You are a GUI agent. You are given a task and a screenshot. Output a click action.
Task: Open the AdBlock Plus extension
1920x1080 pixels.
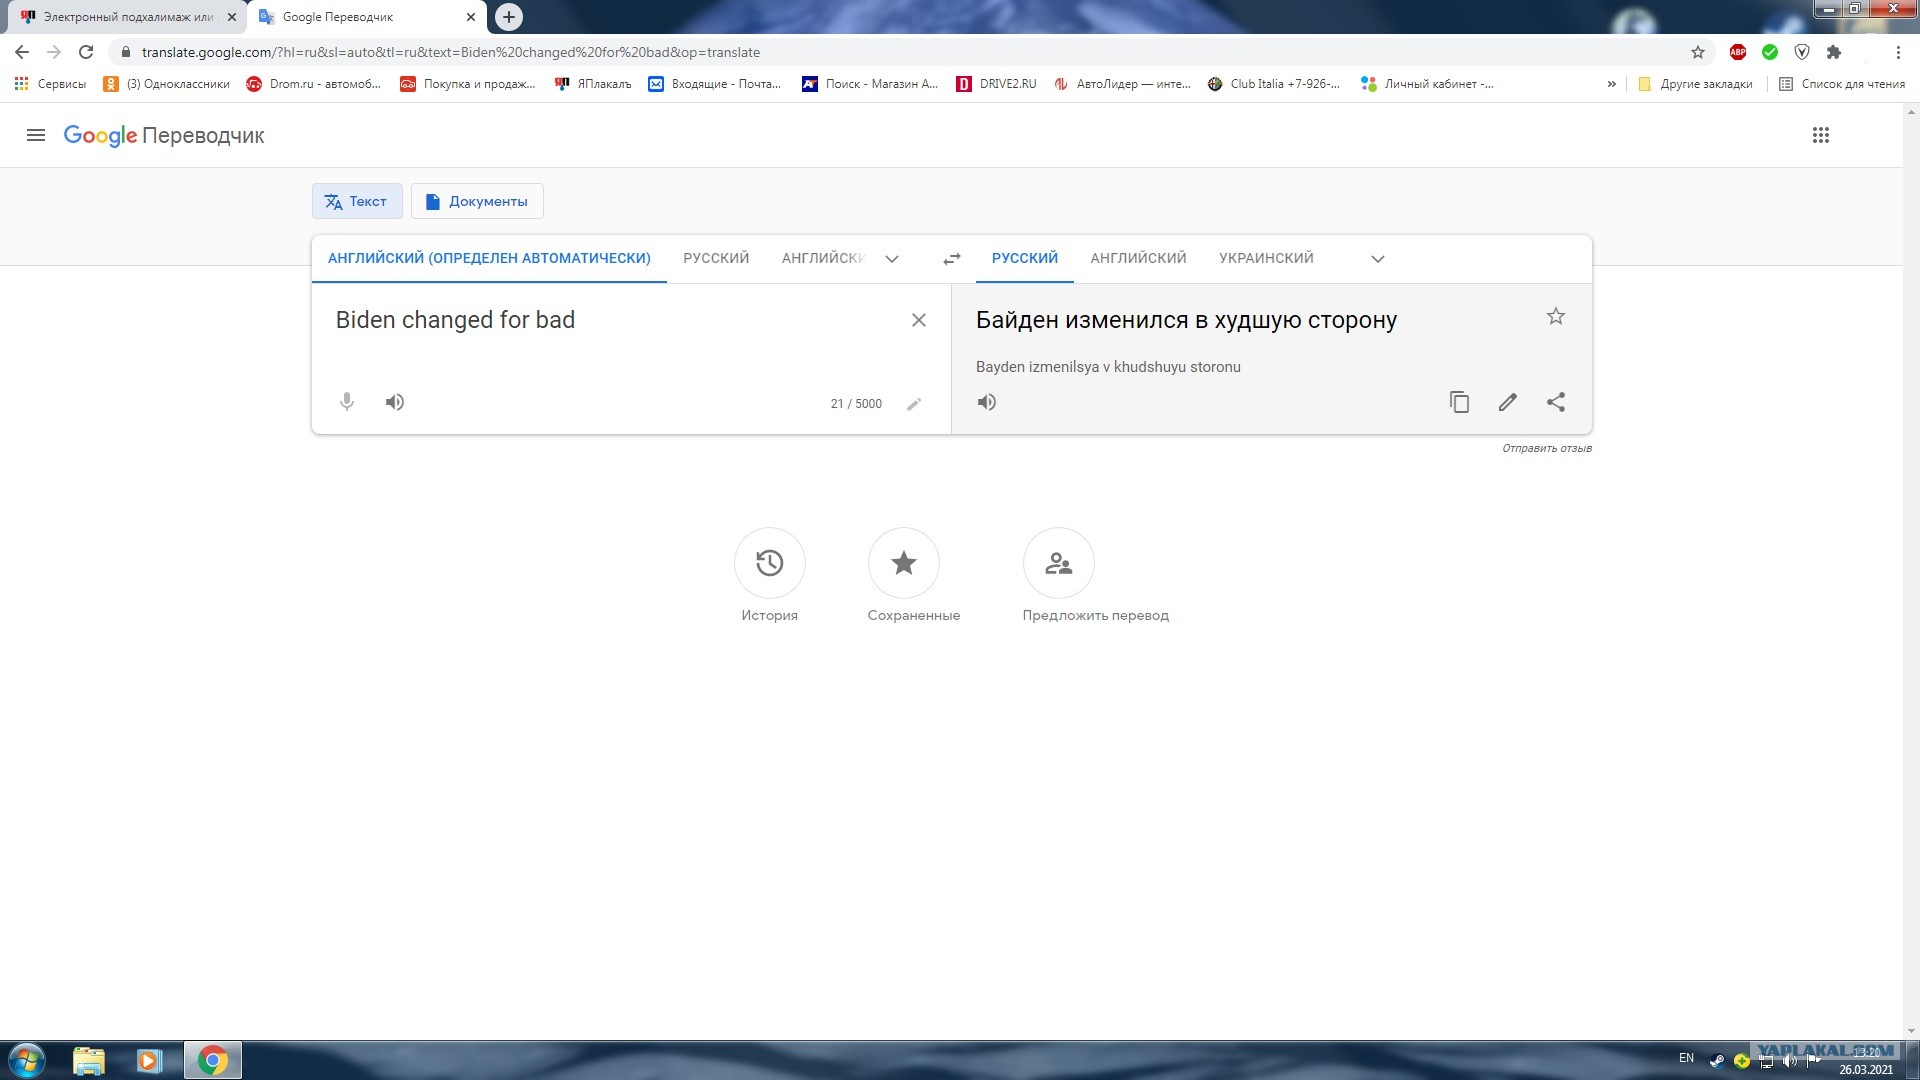coord(1738,52)
